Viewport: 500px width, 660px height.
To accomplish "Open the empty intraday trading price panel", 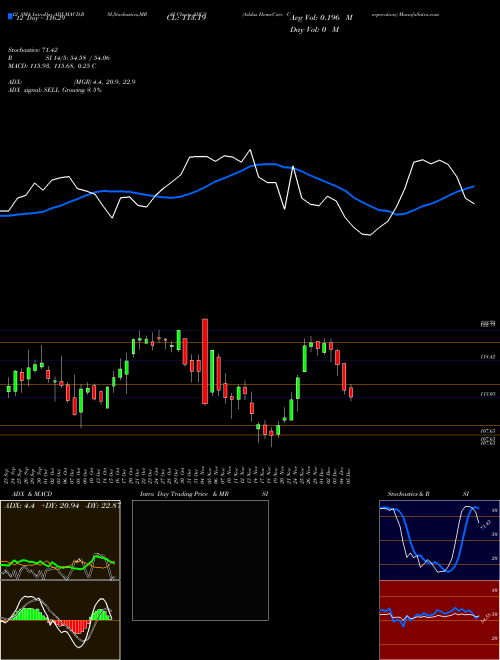I will pyautogui.click(x=200, y=560).
